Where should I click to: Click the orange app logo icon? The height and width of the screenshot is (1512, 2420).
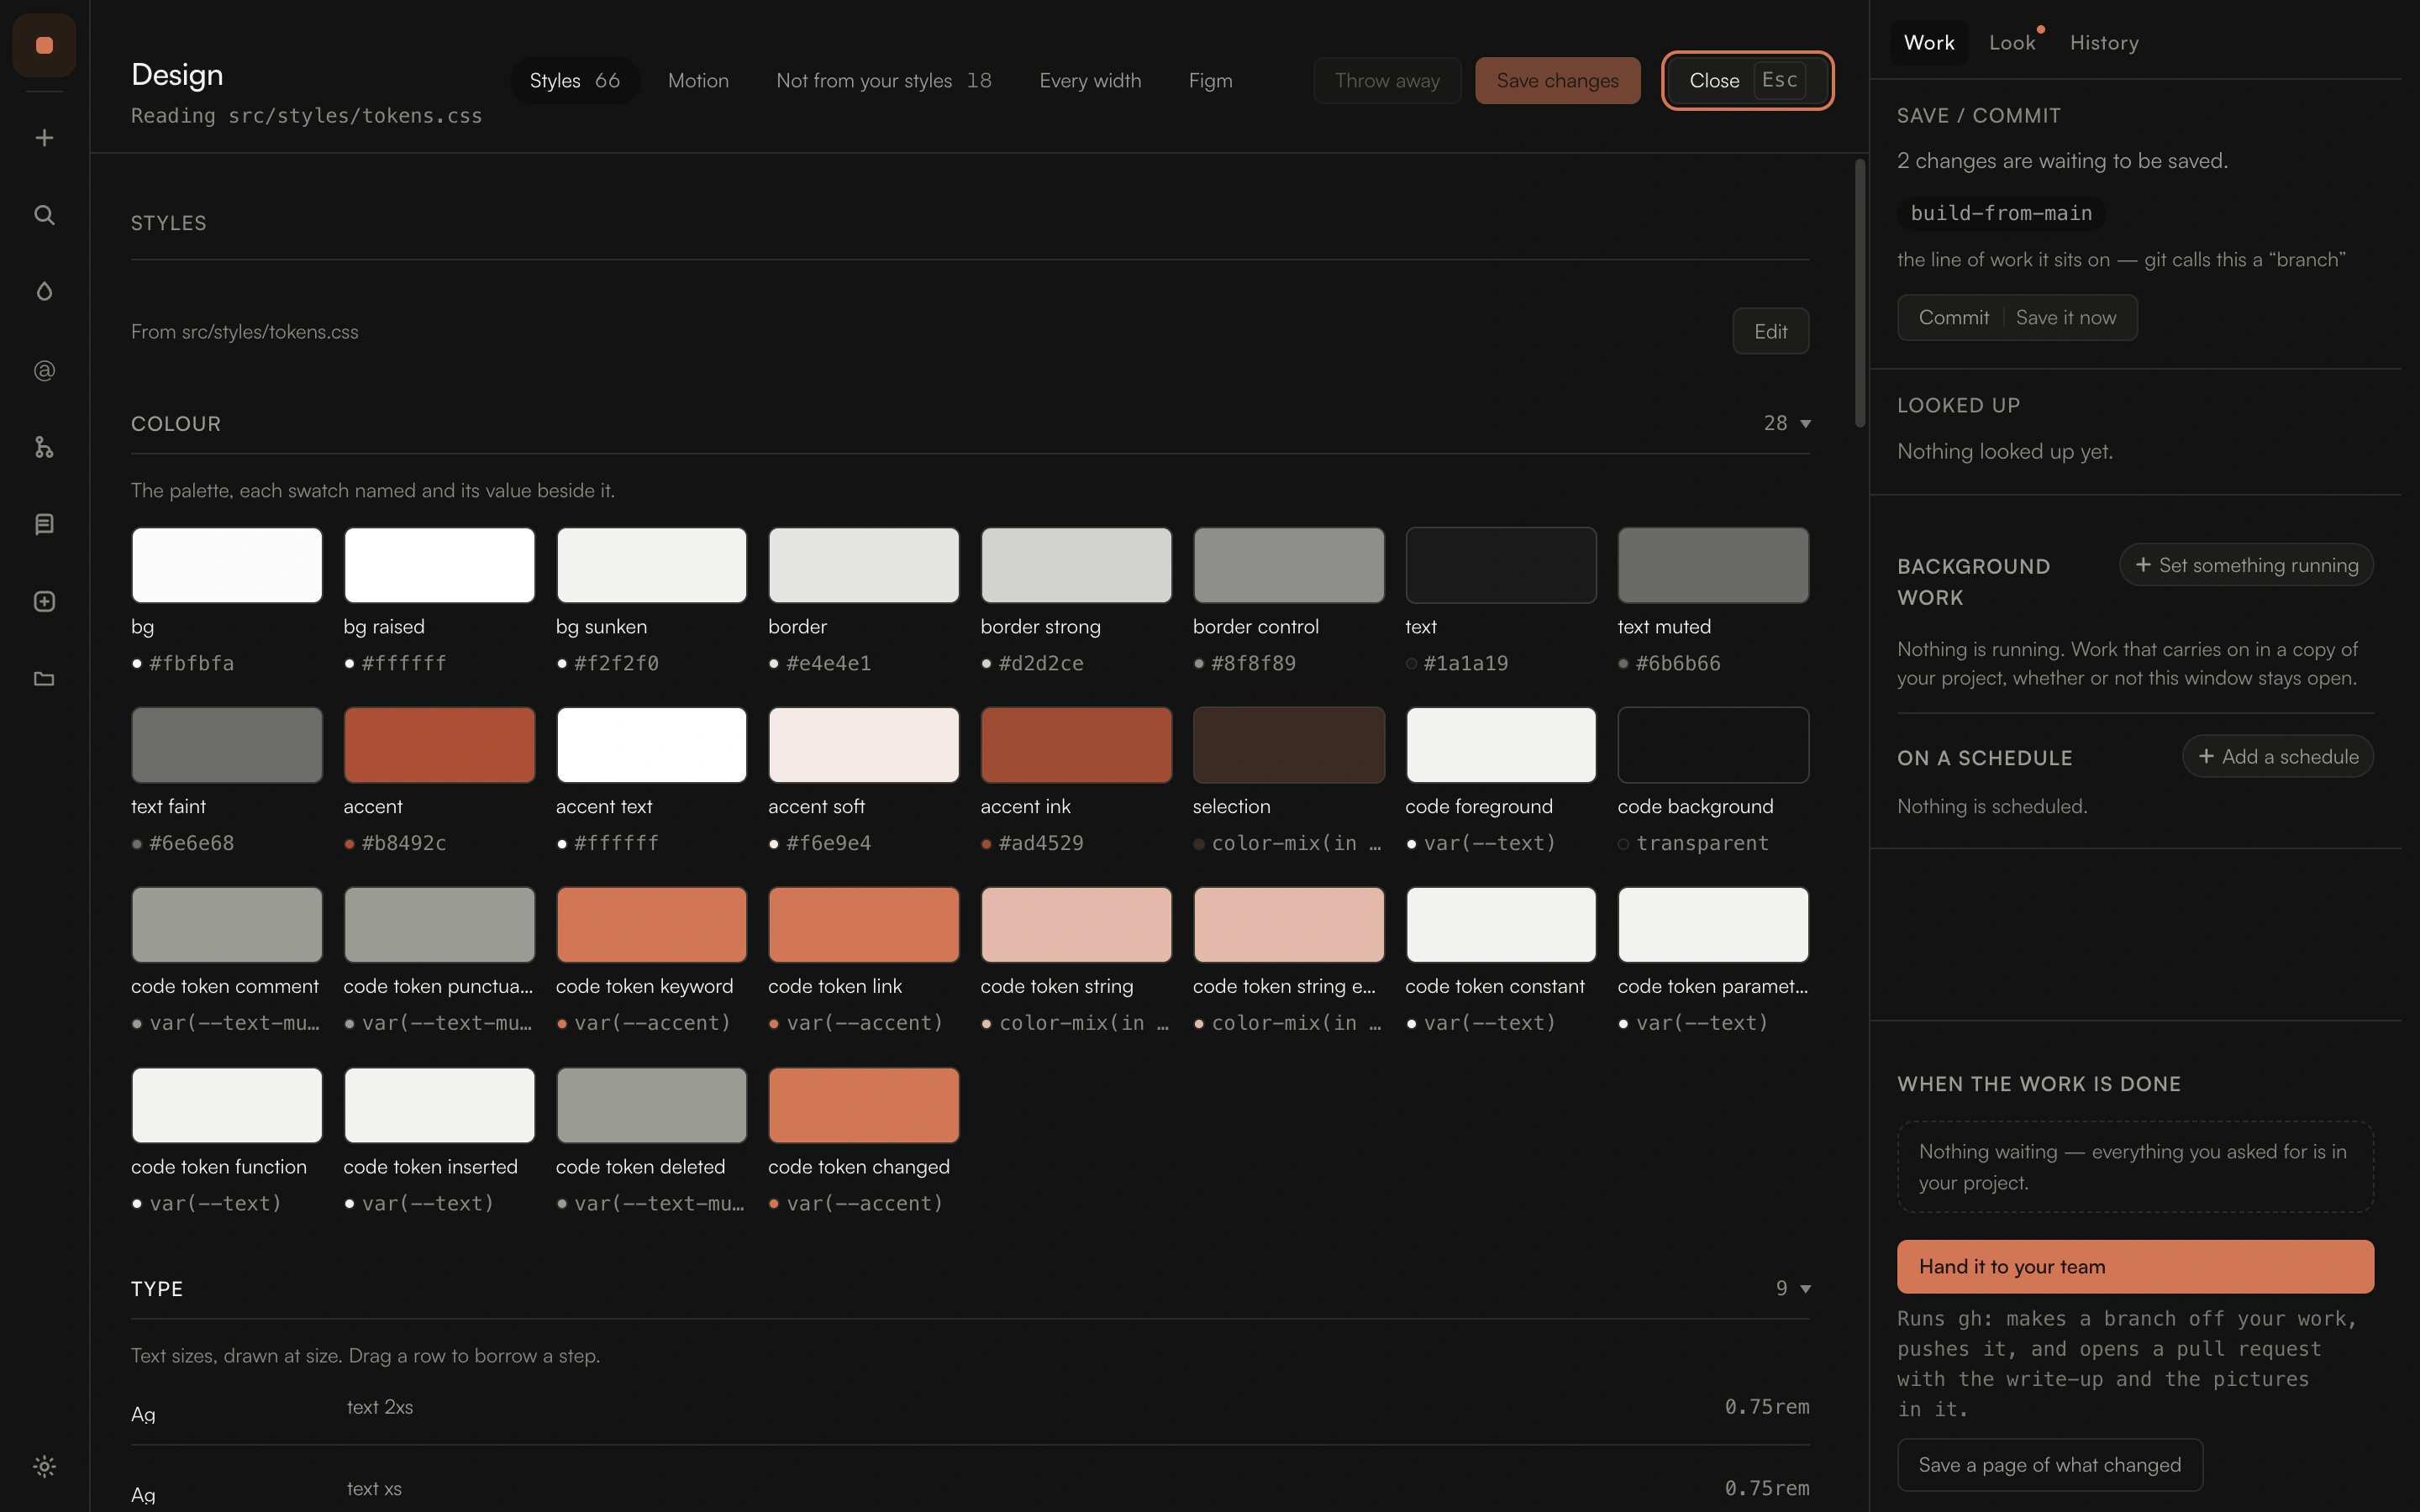[x=44, y=45]
